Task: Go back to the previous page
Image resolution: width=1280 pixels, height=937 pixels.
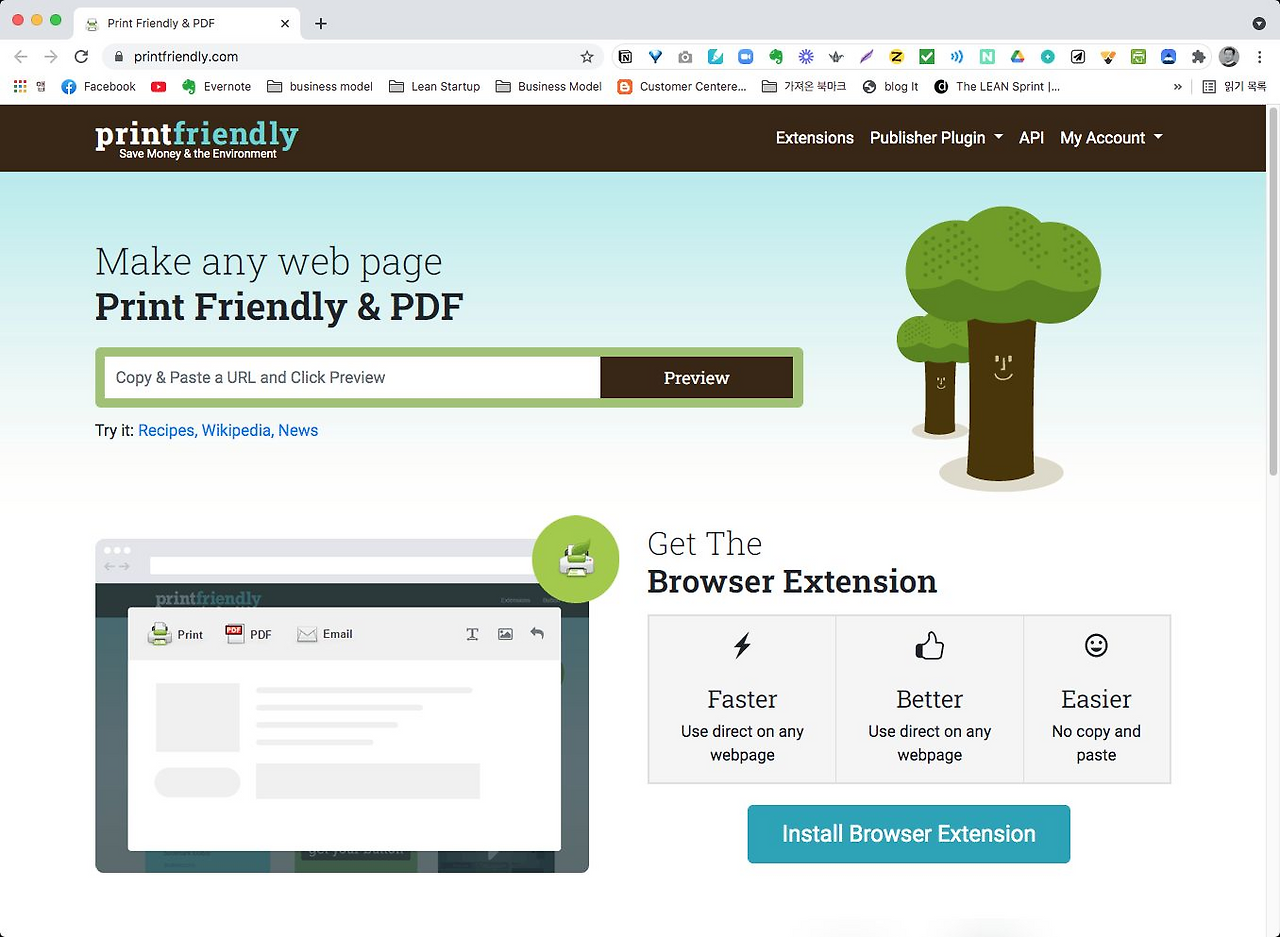Action: (x=21, y=57)
